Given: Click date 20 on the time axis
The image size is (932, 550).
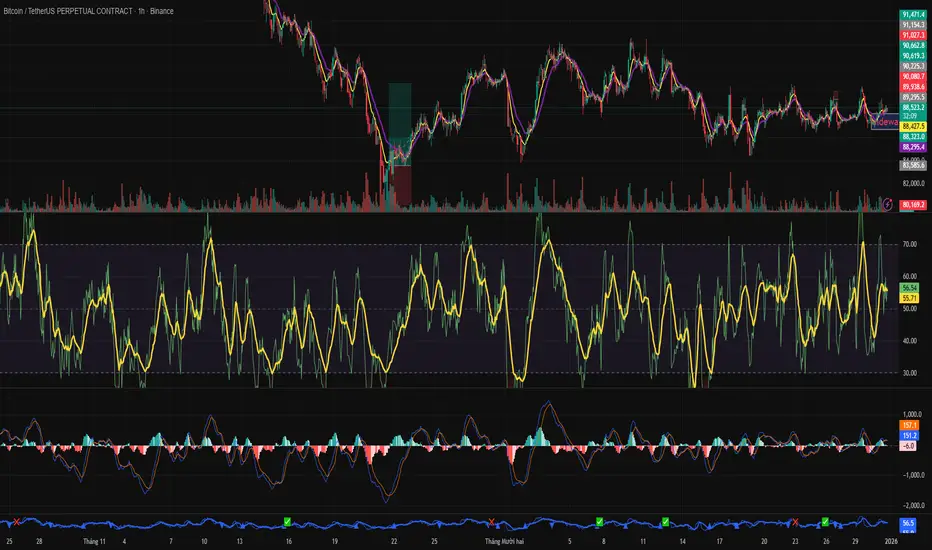Looking at the screenshot, I should click(764, 542).
